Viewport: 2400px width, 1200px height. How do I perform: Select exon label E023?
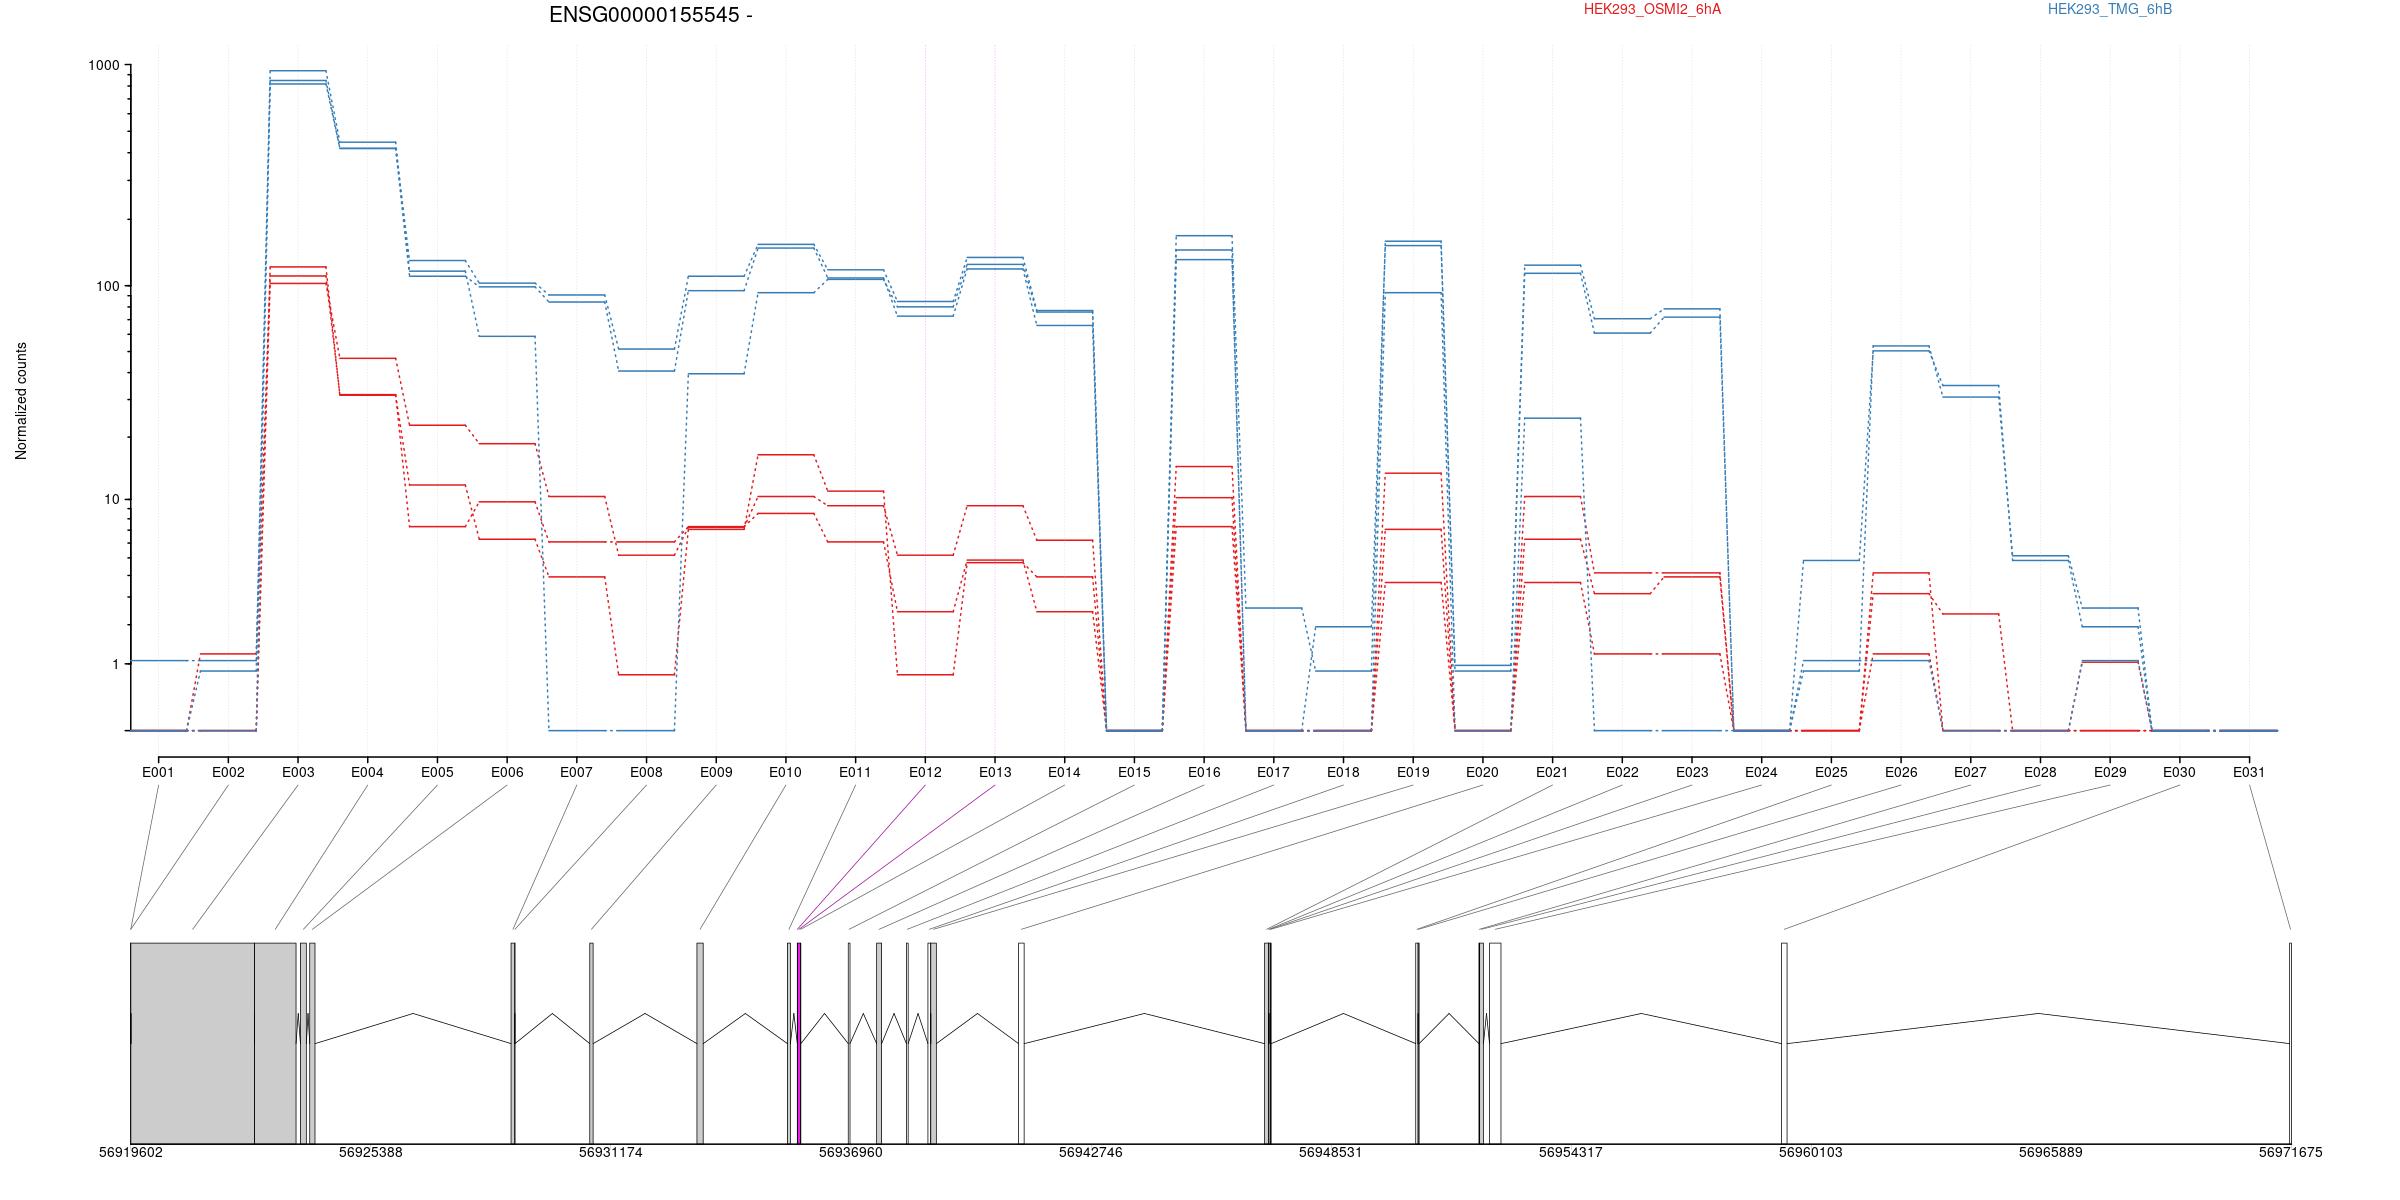pyautogui.click(x=1692, y=772)
